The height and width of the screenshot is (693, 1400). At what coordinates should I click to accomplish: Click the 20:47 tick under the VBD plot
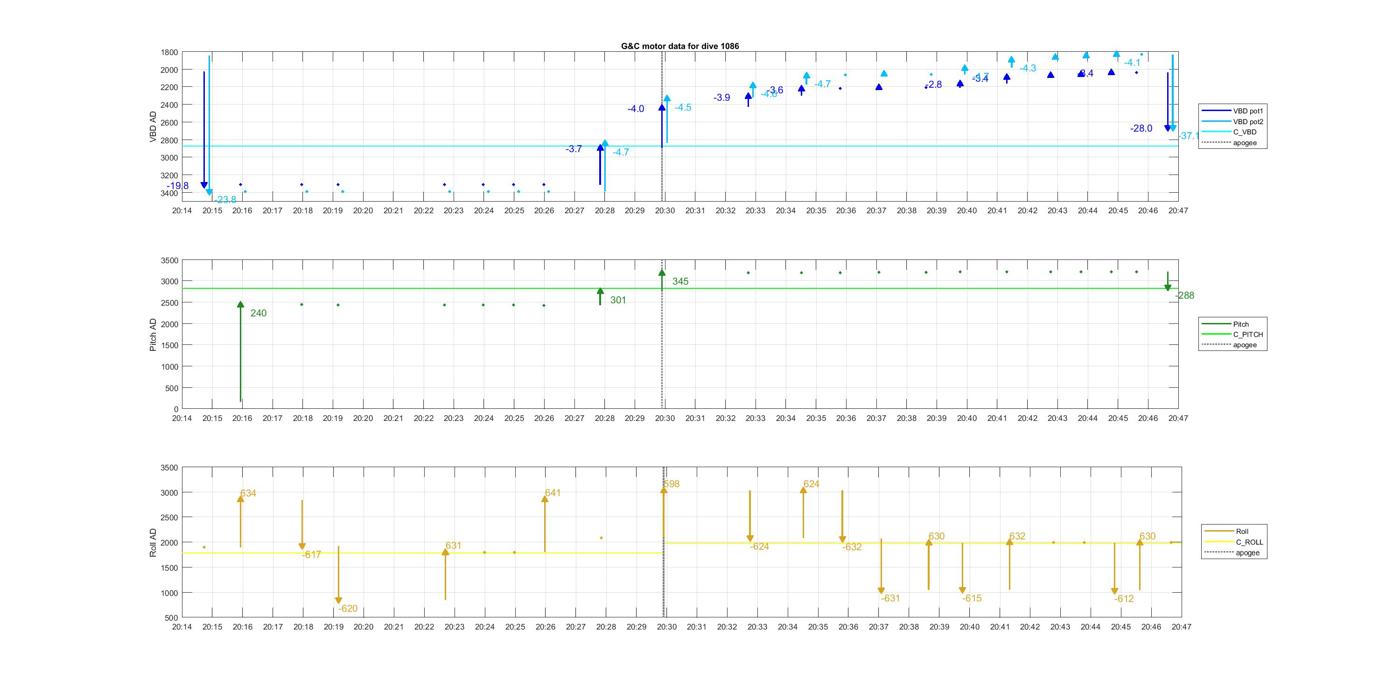click(x=1178, y=211)
